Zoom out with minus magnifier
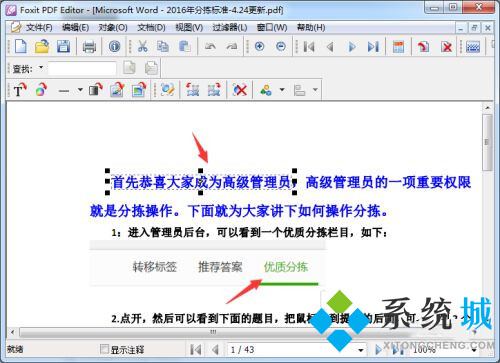 pos(281,46)
